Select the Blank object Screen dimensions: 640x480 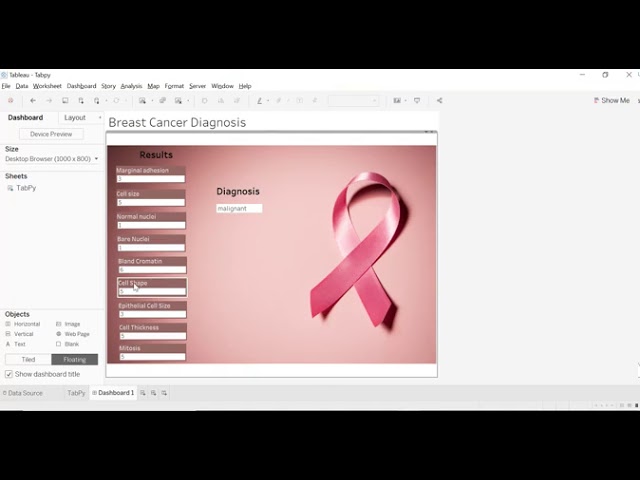[67, 344]
